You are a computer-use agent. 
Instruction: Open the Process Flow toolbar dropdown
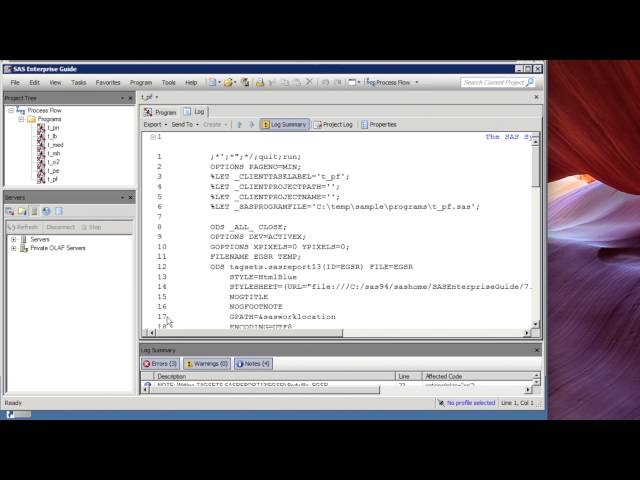[417, 82]
